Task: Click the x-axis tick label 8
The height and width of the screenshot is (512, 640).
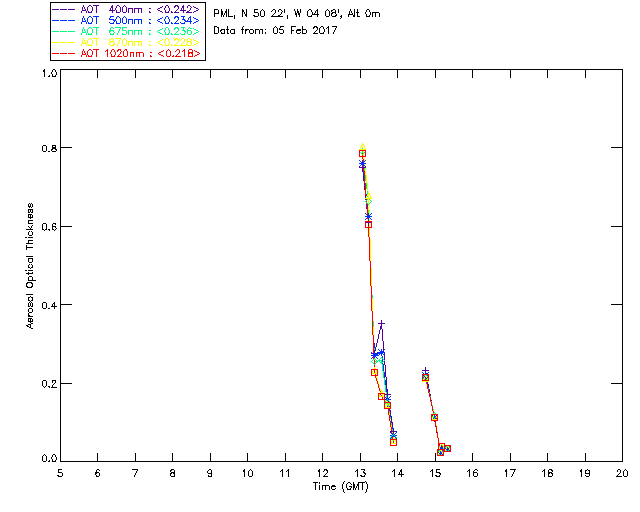Action: [x=173, y=473]
